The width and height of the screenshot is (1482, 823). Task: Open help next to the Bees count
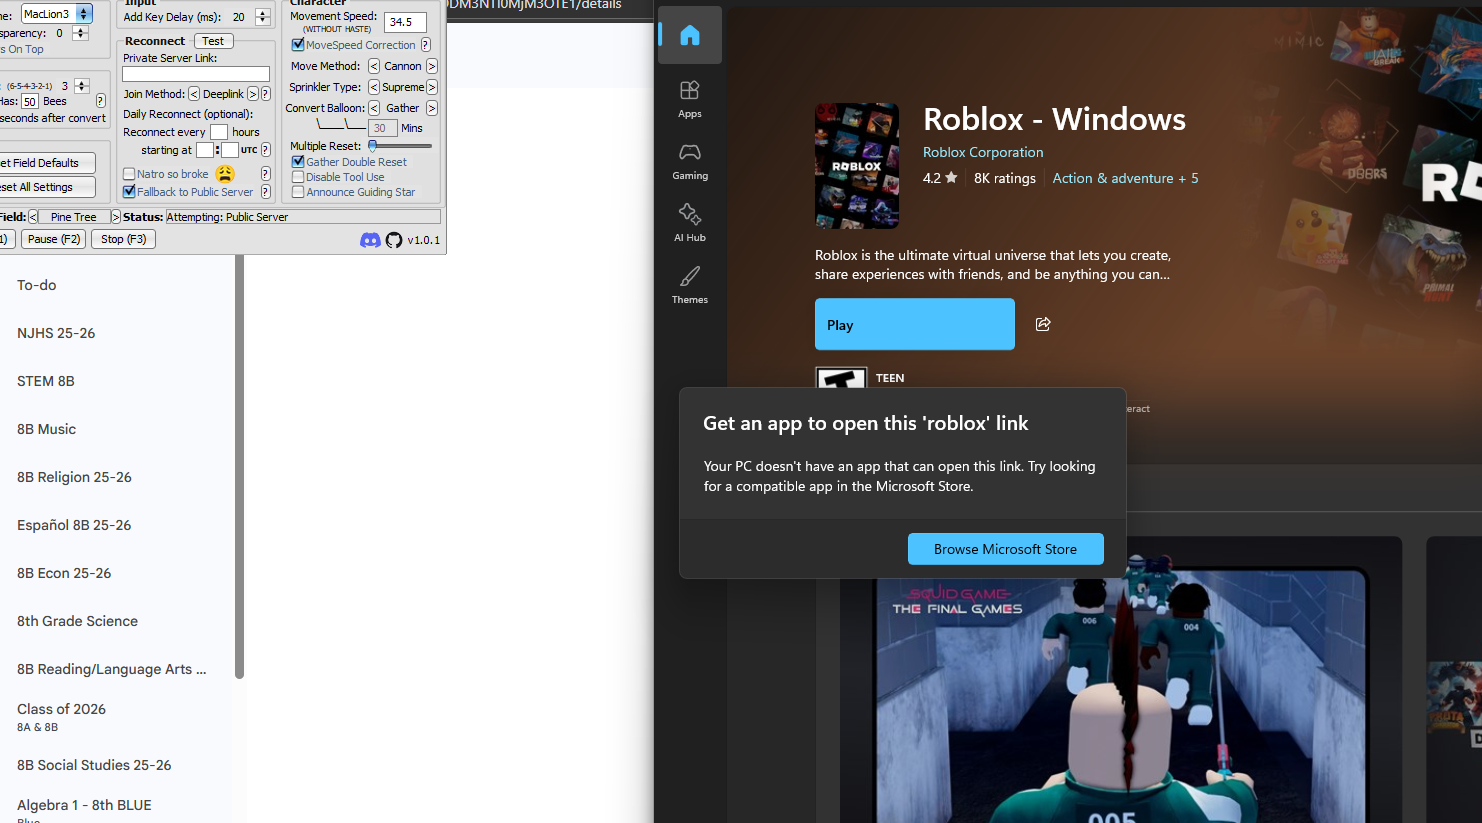click(100, 101)
